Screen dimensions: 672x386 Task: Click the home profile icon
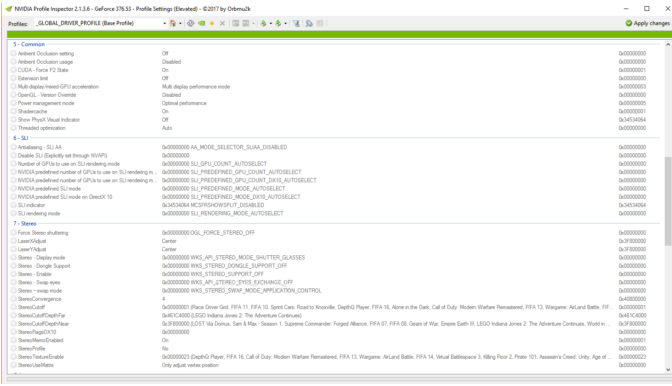click(173, 23)
